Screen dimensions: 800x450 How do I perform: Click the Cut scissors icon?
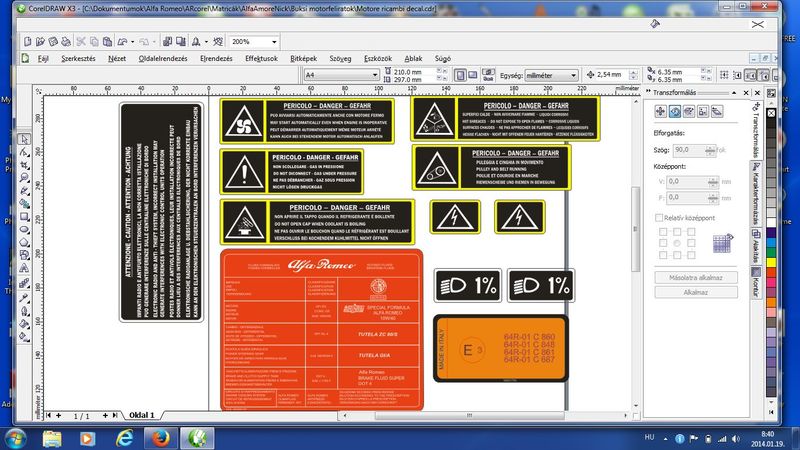click(x=81, y=41)
